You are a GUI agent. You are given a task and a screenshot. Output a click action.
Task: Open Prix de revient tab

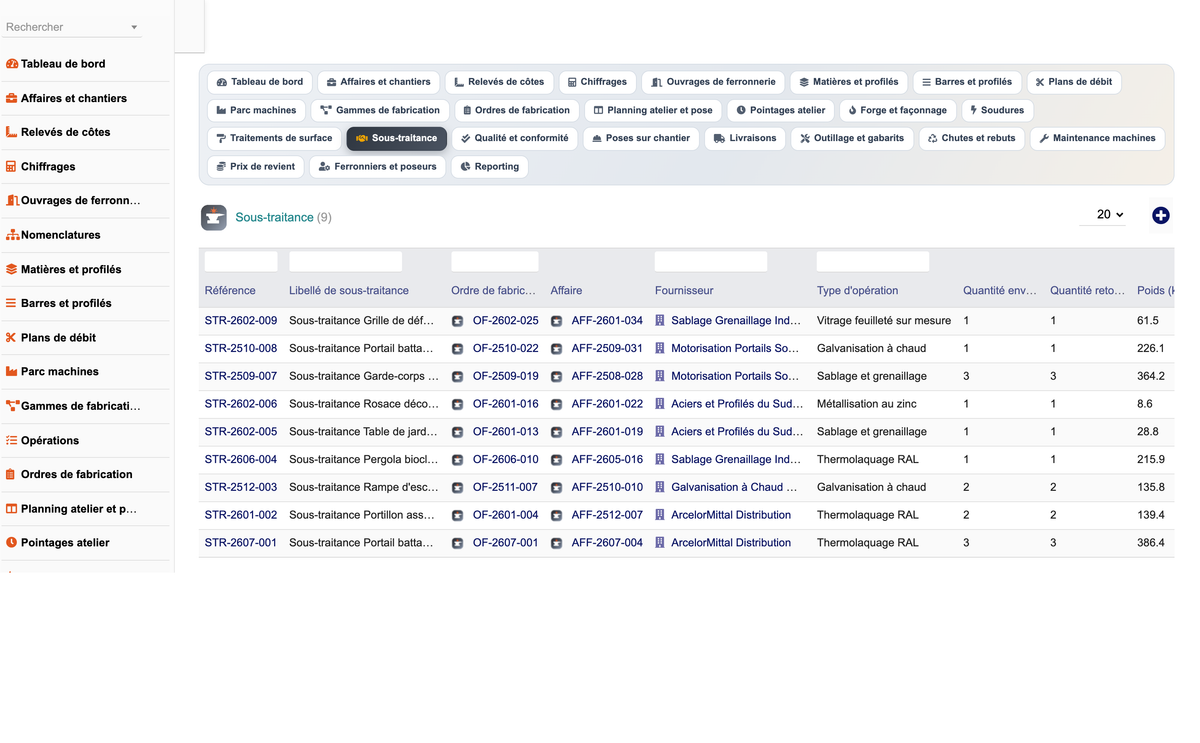click(256, 166)
